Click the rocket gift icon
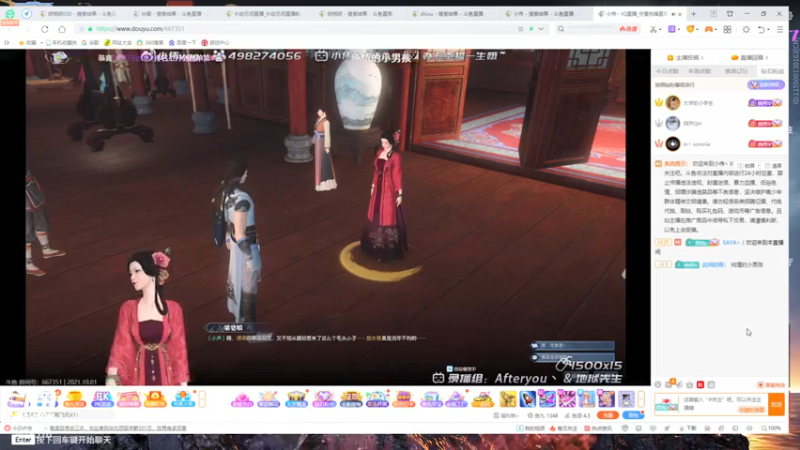Viewport: 800px width, 450px height. click(x=528, y=399)
